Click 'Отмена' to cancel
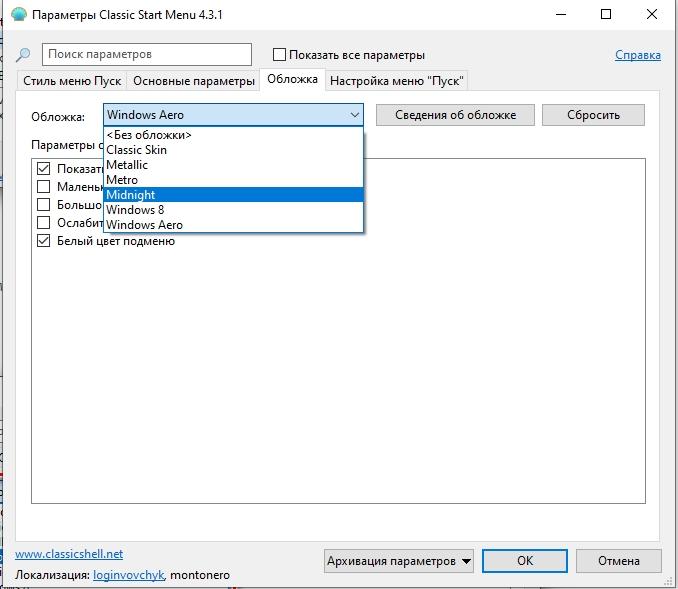The width and height of the screenshot is (678, 589). [x=619, y=561]
